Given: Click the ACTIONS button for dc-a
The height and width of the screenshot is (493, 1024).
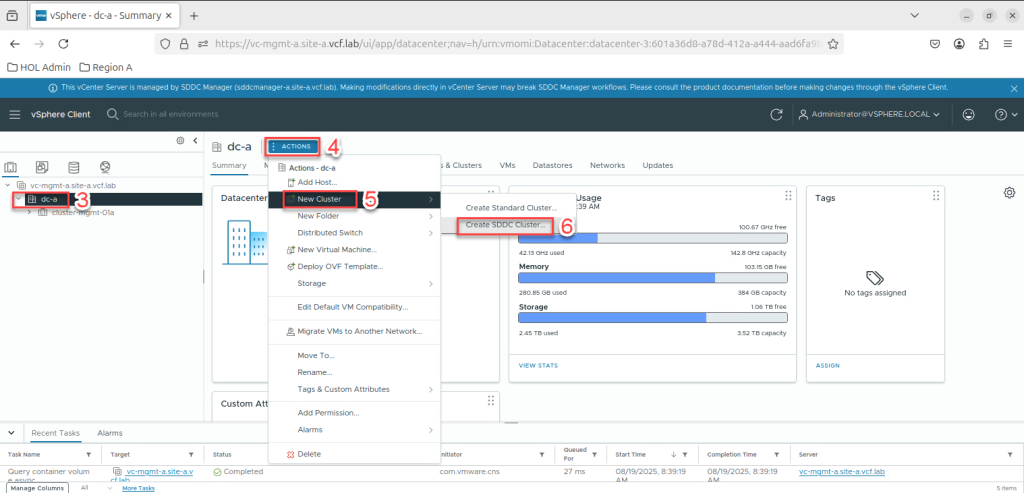Looking at the screenshot, I should [x=293, y=147].
